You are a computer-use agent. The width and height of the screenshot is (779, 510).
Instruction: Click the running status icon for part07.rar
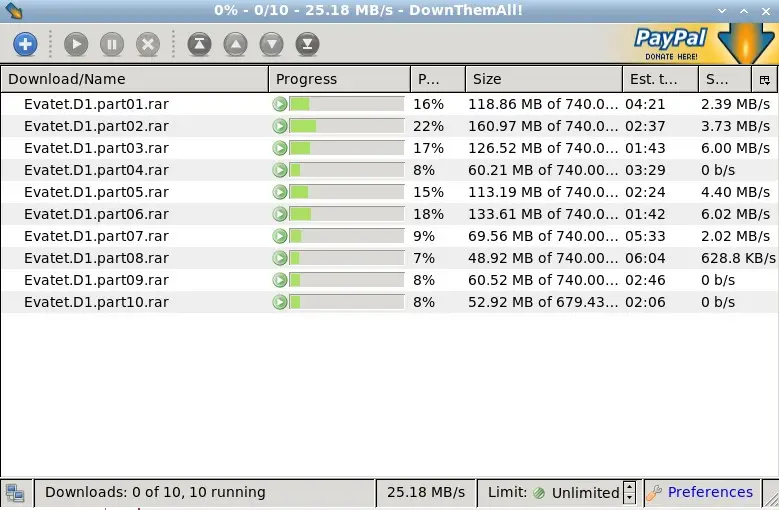(280, 236)
